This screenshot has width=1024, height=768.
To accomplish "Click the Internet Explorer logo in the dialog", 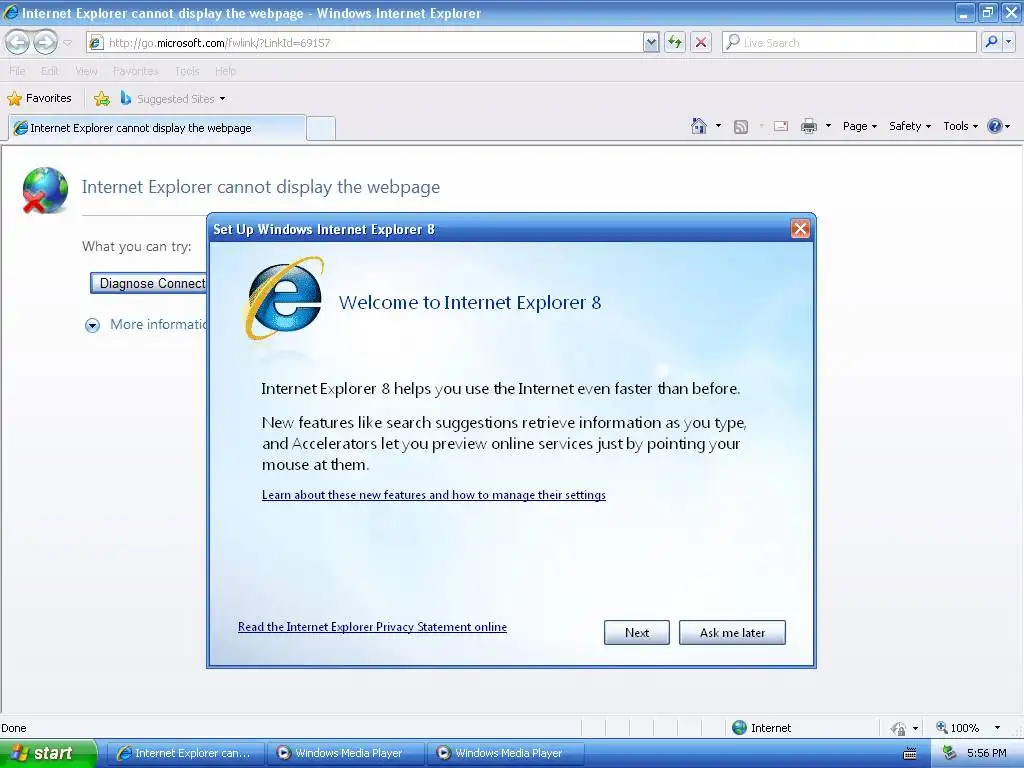I will point(285,299).
